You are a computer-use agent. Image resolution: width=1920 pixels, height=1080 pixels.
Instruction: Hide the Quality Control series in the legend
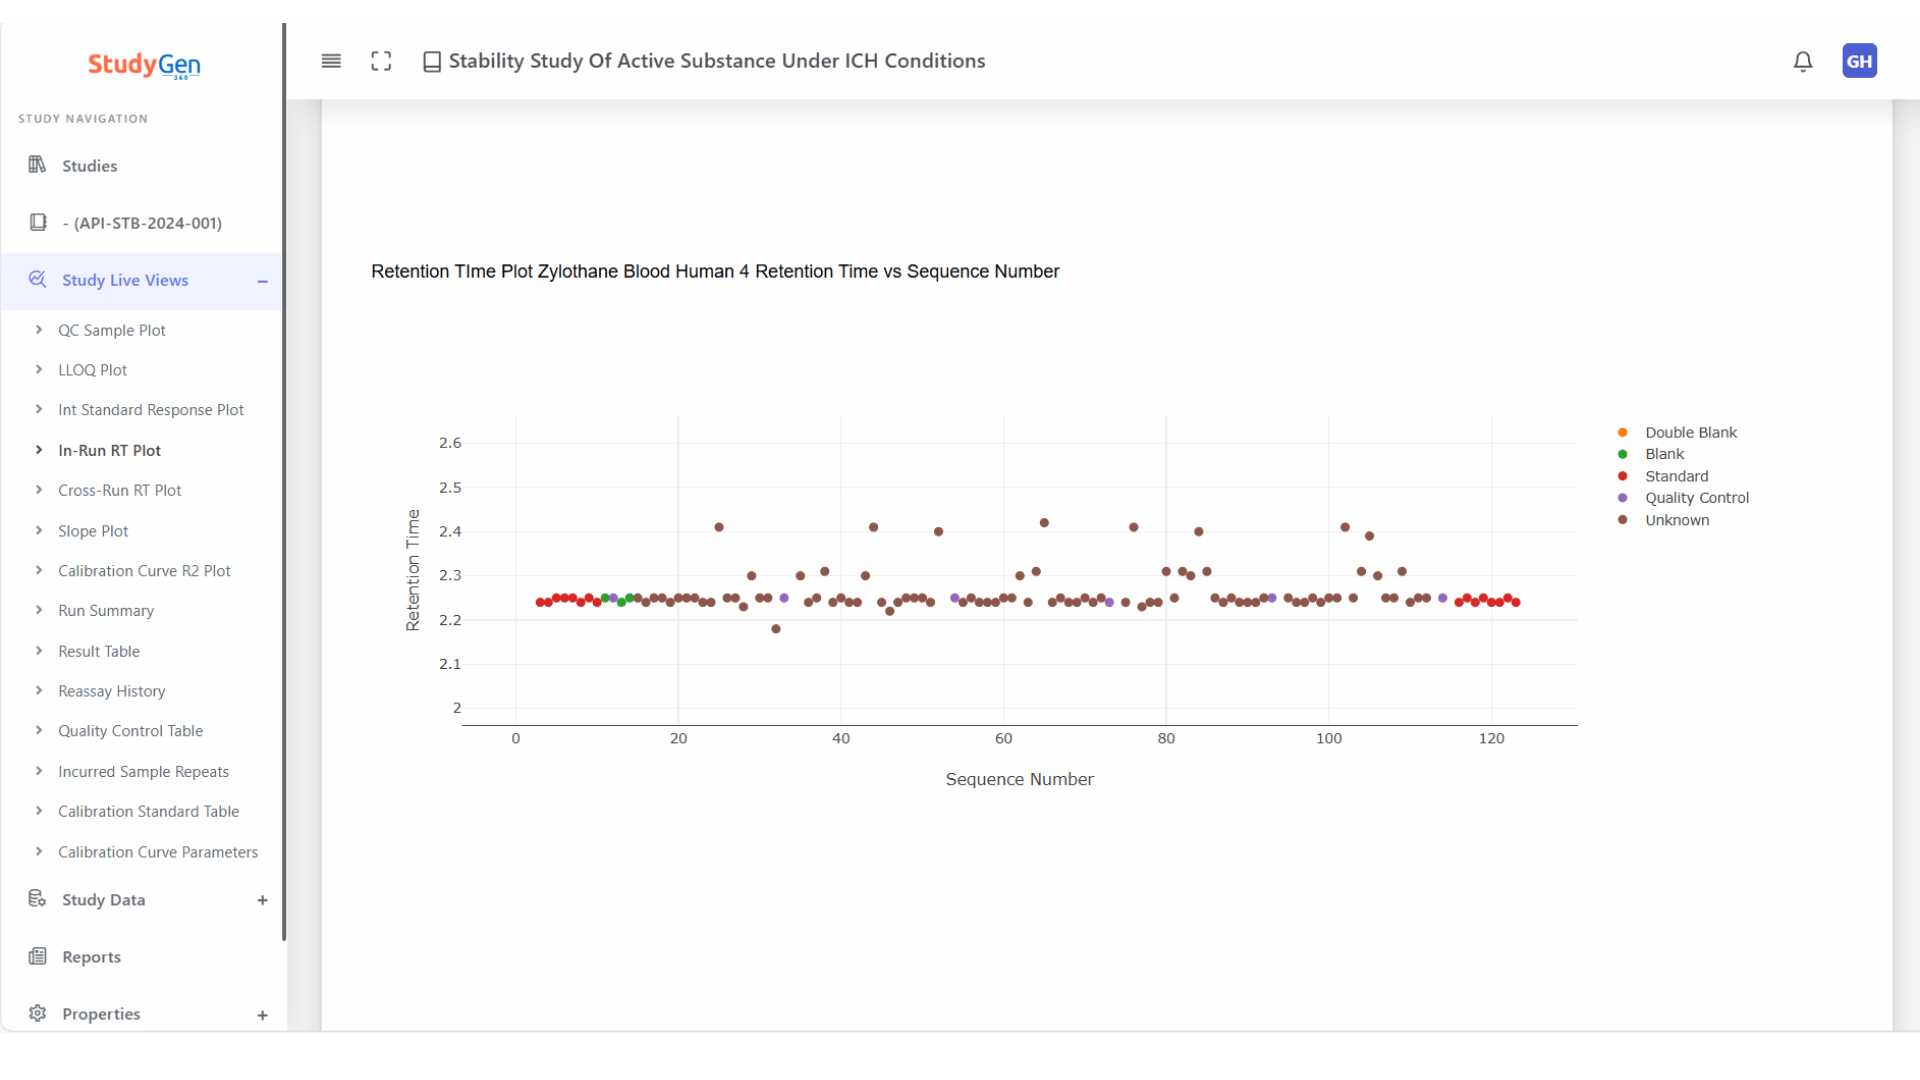pos(1697,497)
